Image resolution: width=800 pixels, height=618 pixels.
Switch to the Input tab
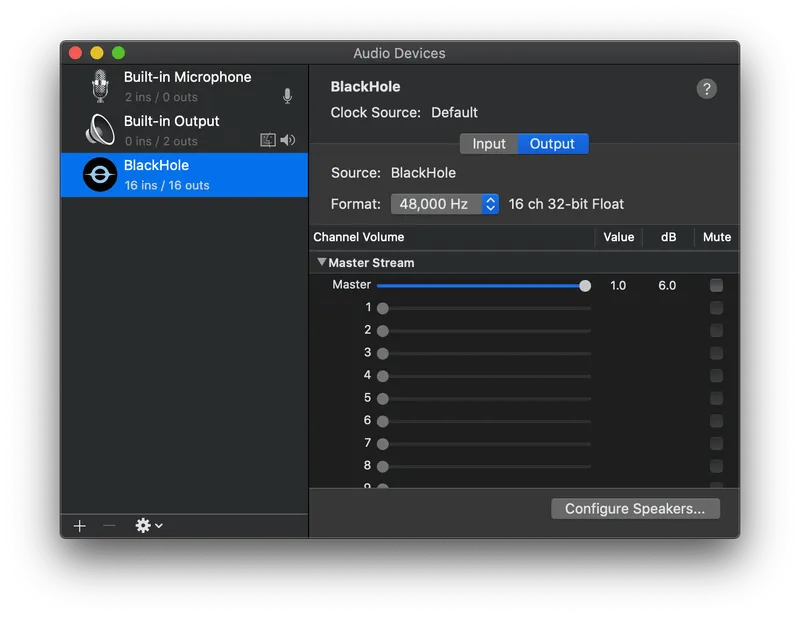click(x=489, y=144)
